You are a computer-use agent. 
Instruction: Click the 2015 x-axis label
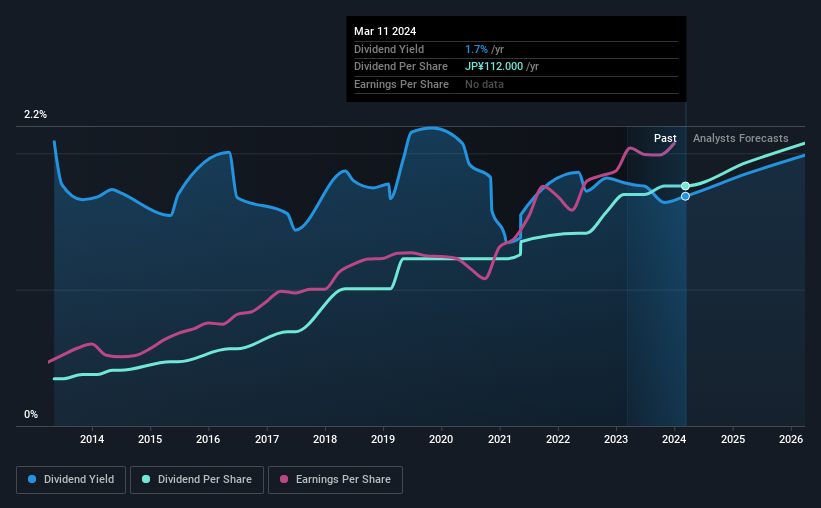click(x=150, y=439)
